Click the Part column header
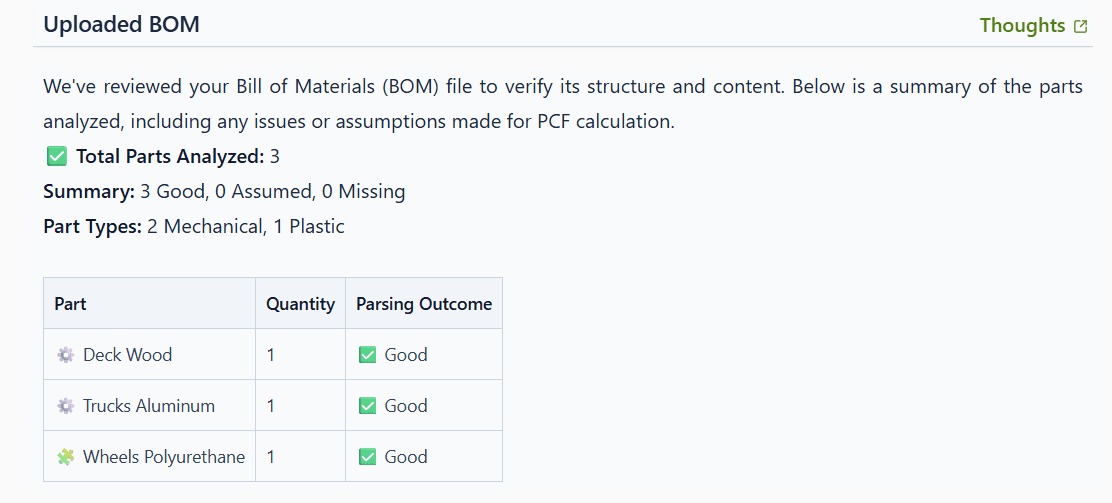Image resolution: width=1112 pixels, height=503 pixels. click(x=70, y=304)
